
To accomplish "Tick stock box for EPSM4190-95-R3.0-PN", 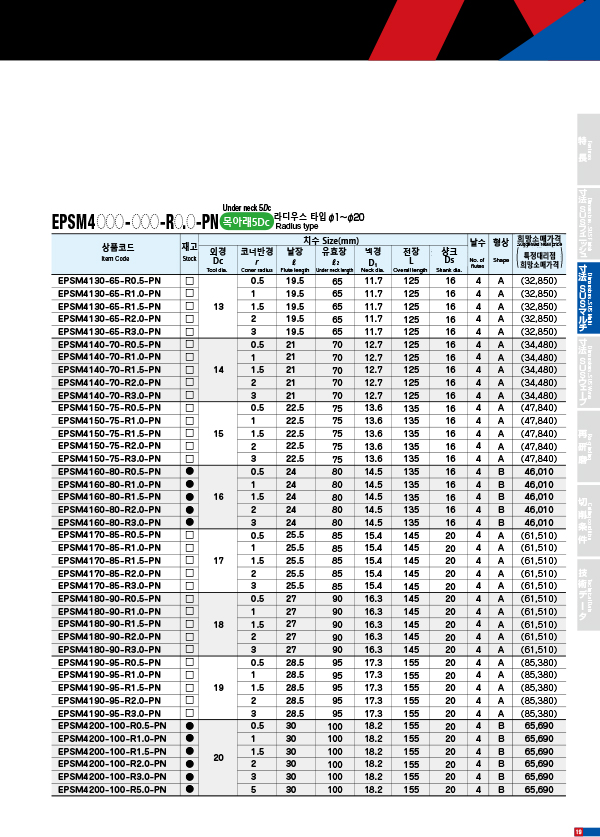I will tap(190, 713).
